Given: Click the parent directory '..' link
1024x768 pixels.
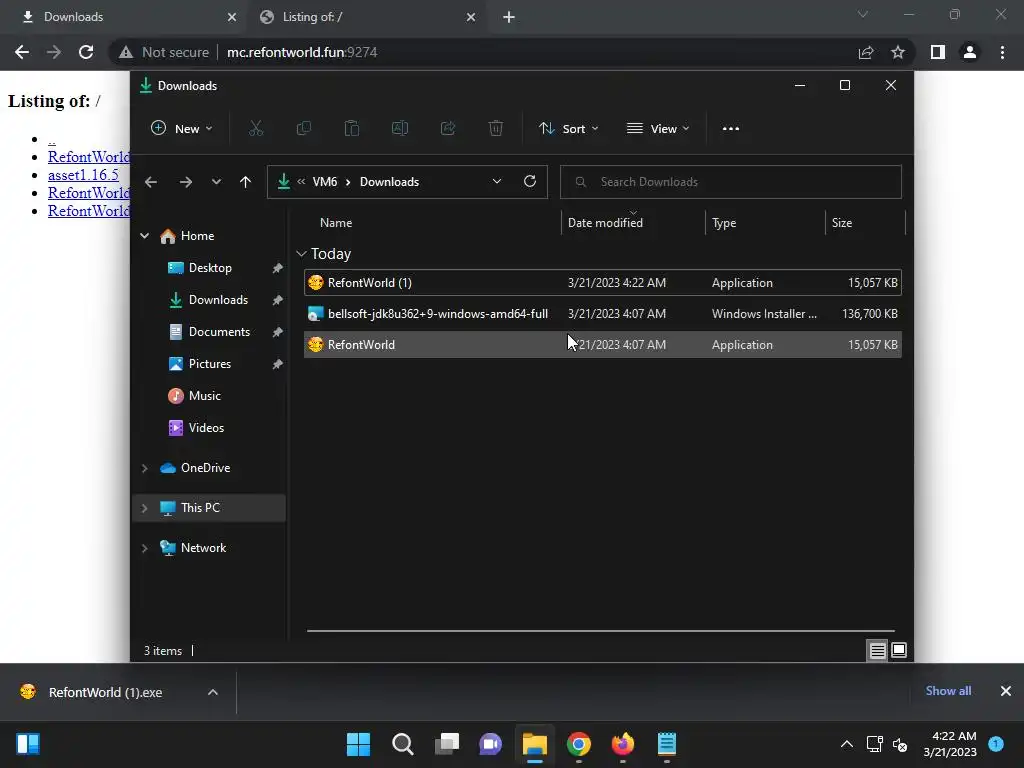Looking at the screenshot, I should pos(52,139).
